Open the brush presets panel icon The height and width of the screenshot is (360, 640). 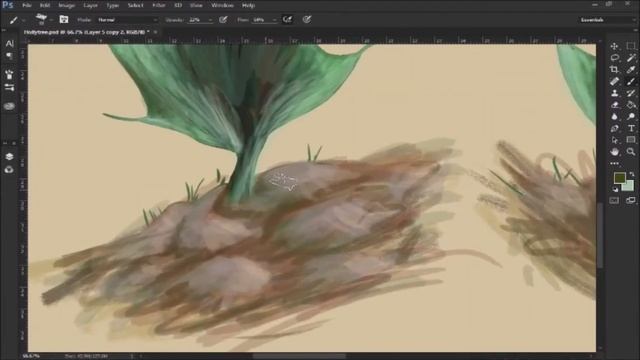(9, 75)
